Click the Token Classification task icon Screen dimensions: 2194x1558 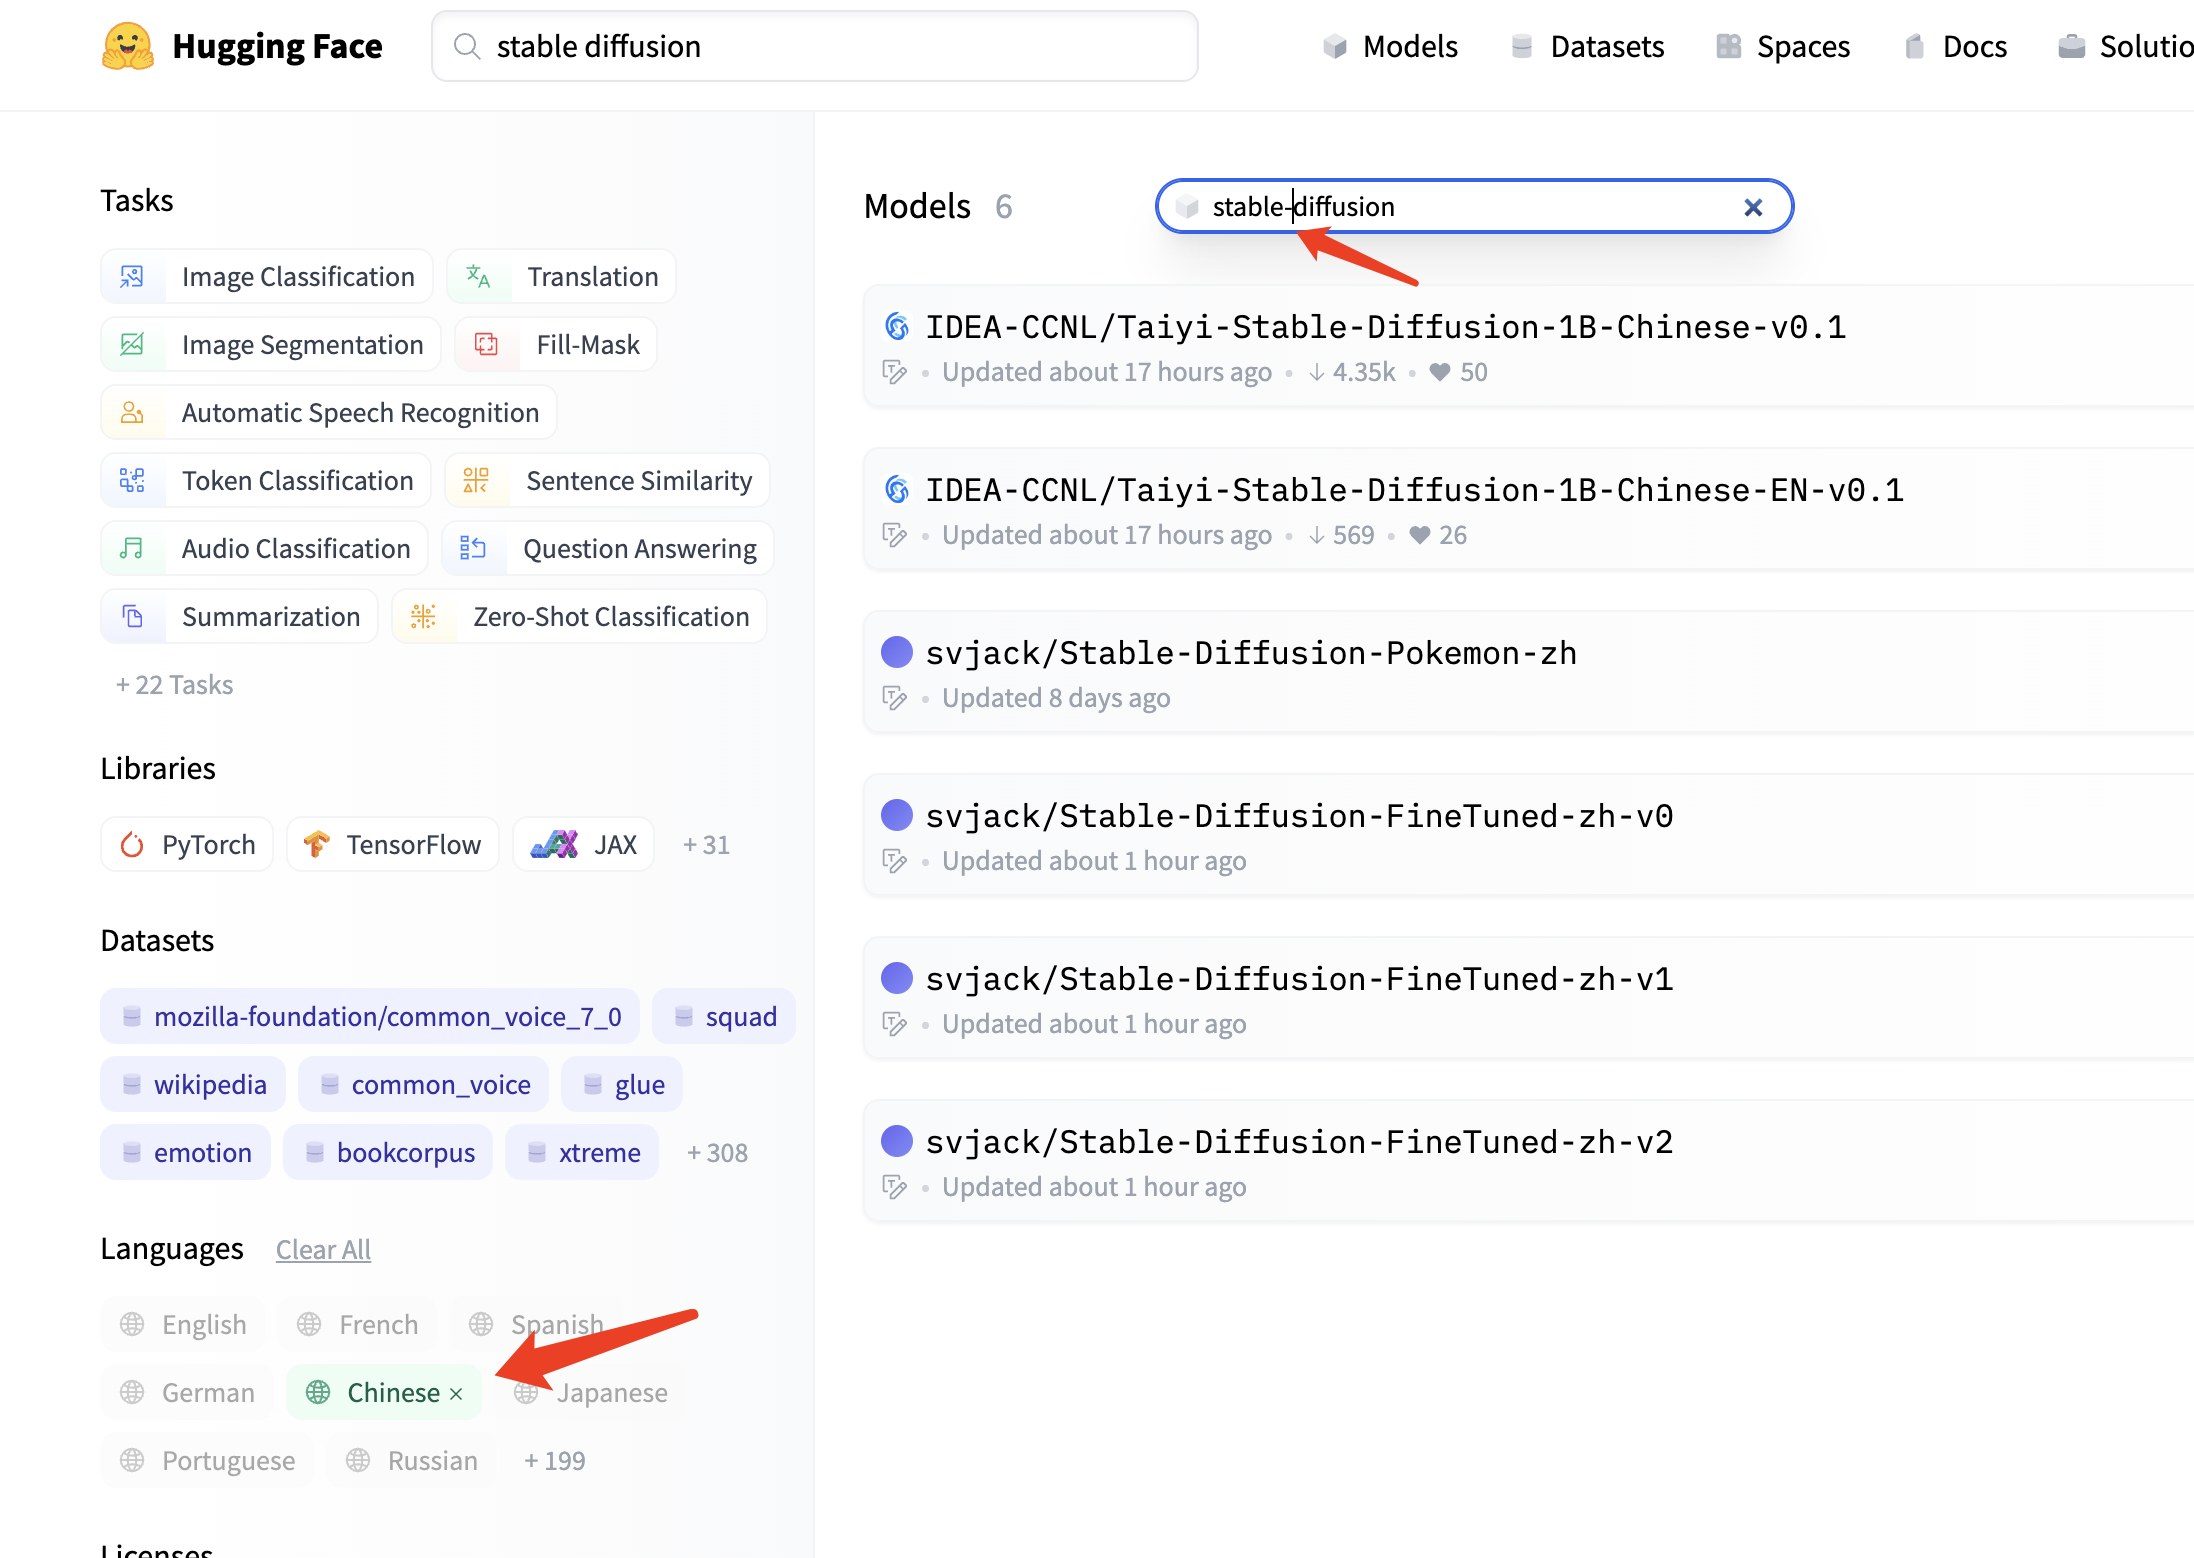point(132,481)
